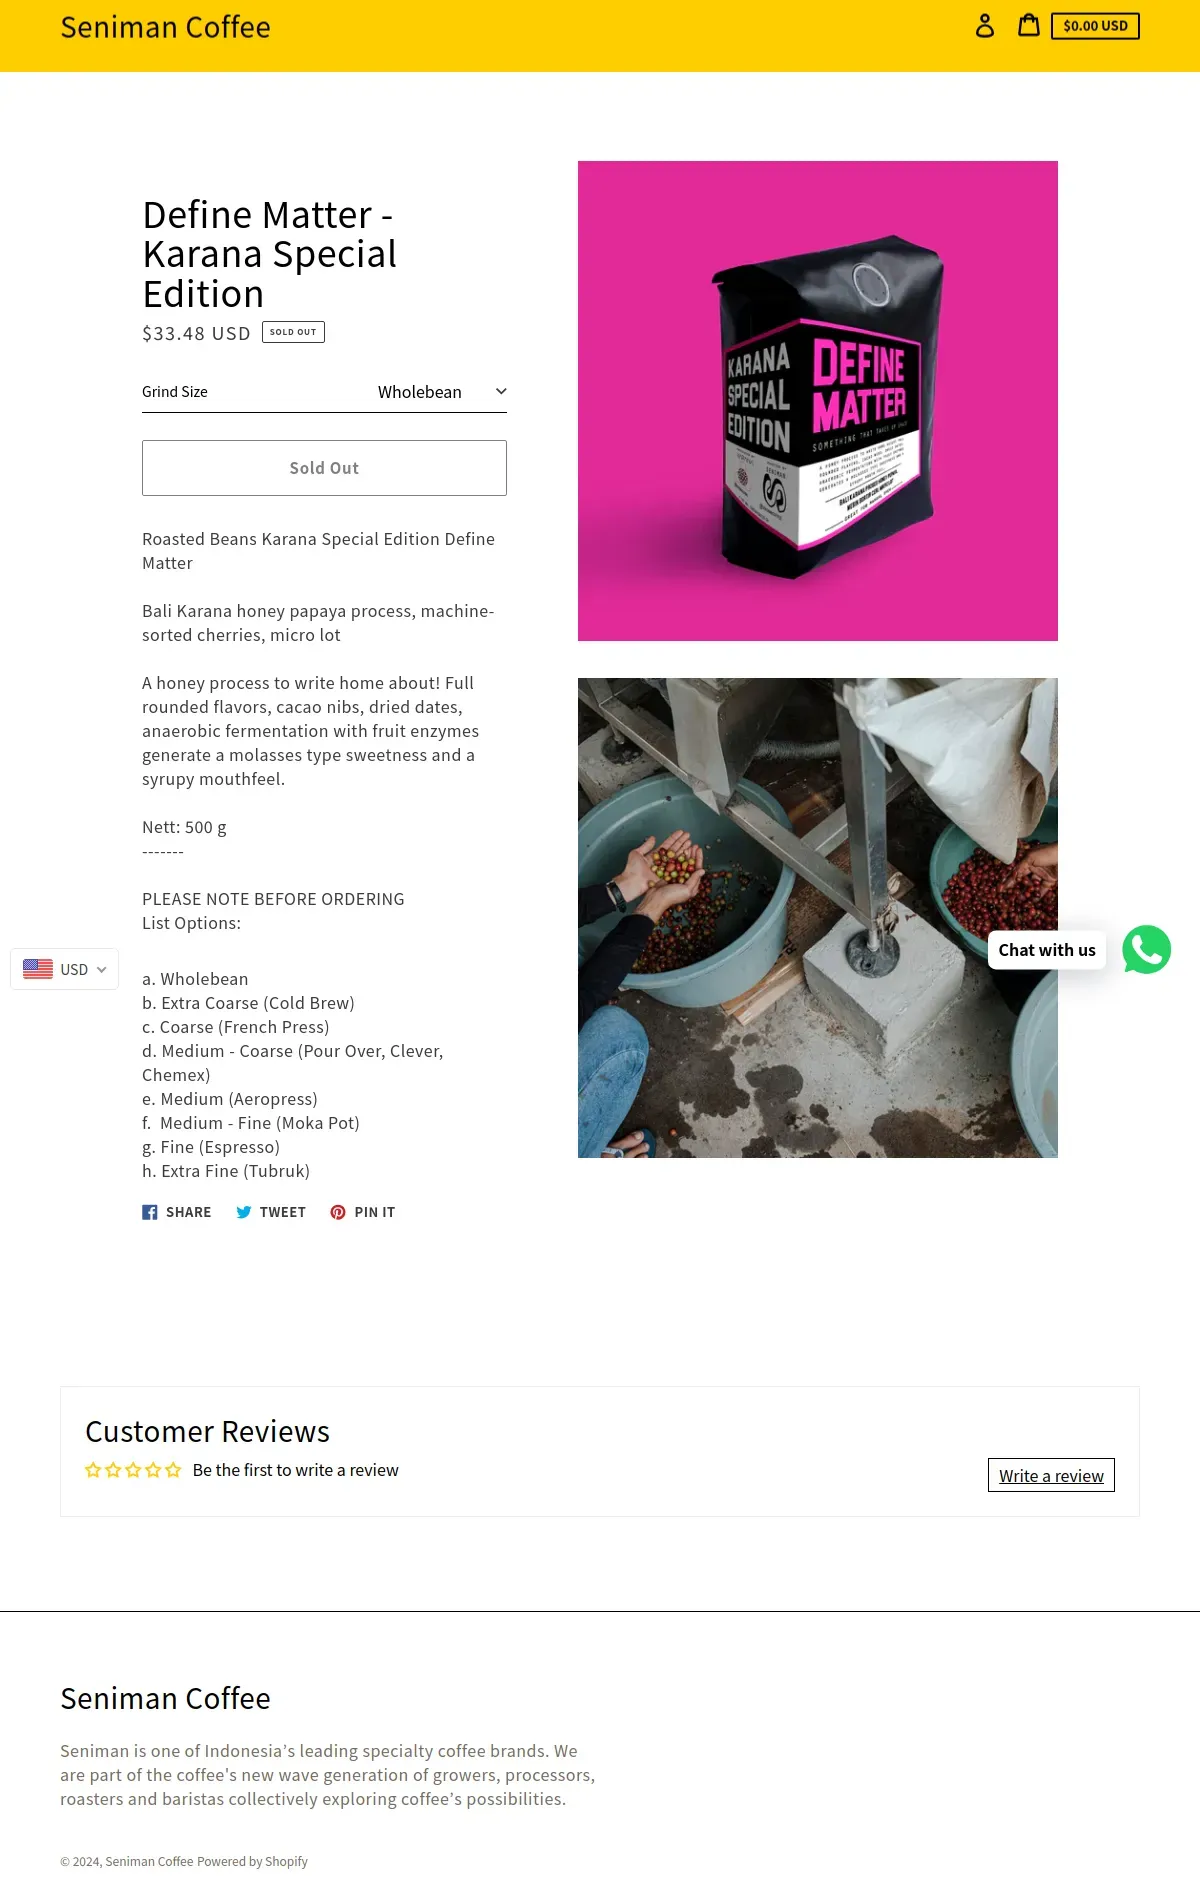Image resolution: width=1200 pixels, height=1898 pixels.
Task: Click Seniman Coffee footer copyright link
Action: click(x=149, y=1861)
